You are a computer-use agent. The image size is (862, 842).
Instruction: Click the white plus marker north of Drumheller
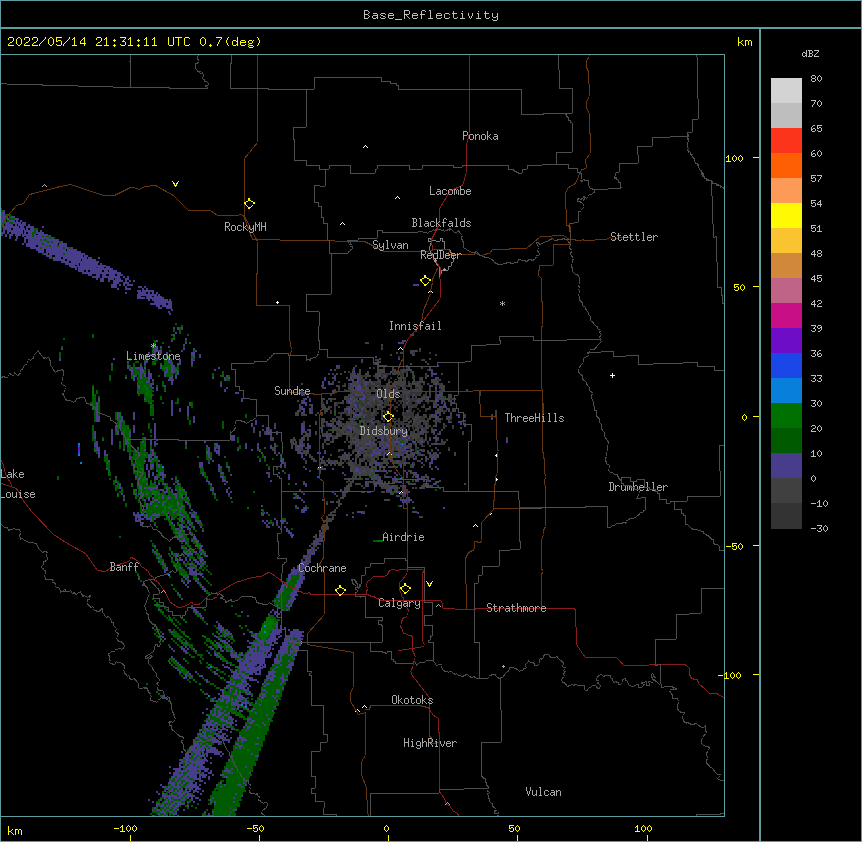point(612,375)
